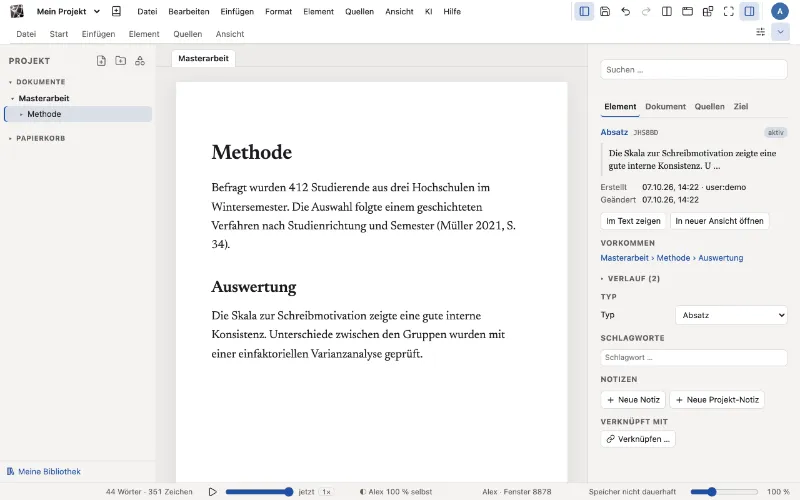Click the 100 % zoom value

(778, 492)
